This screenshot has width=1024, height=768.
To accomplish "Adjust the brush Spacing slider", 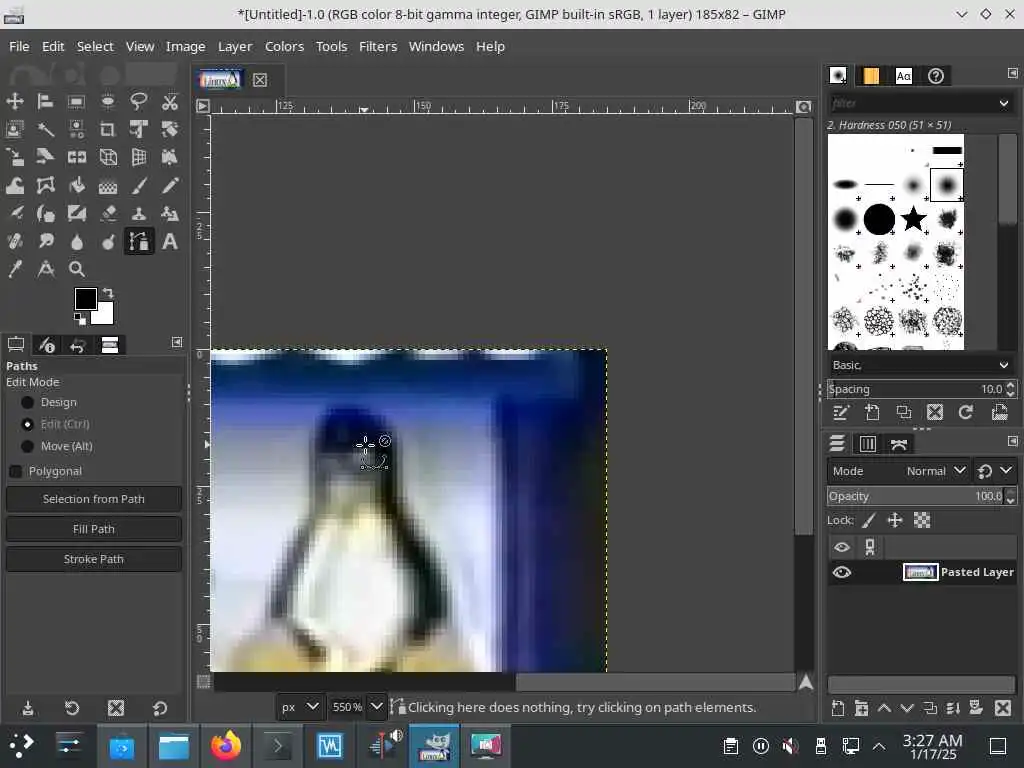I will [x=916, y=389].
